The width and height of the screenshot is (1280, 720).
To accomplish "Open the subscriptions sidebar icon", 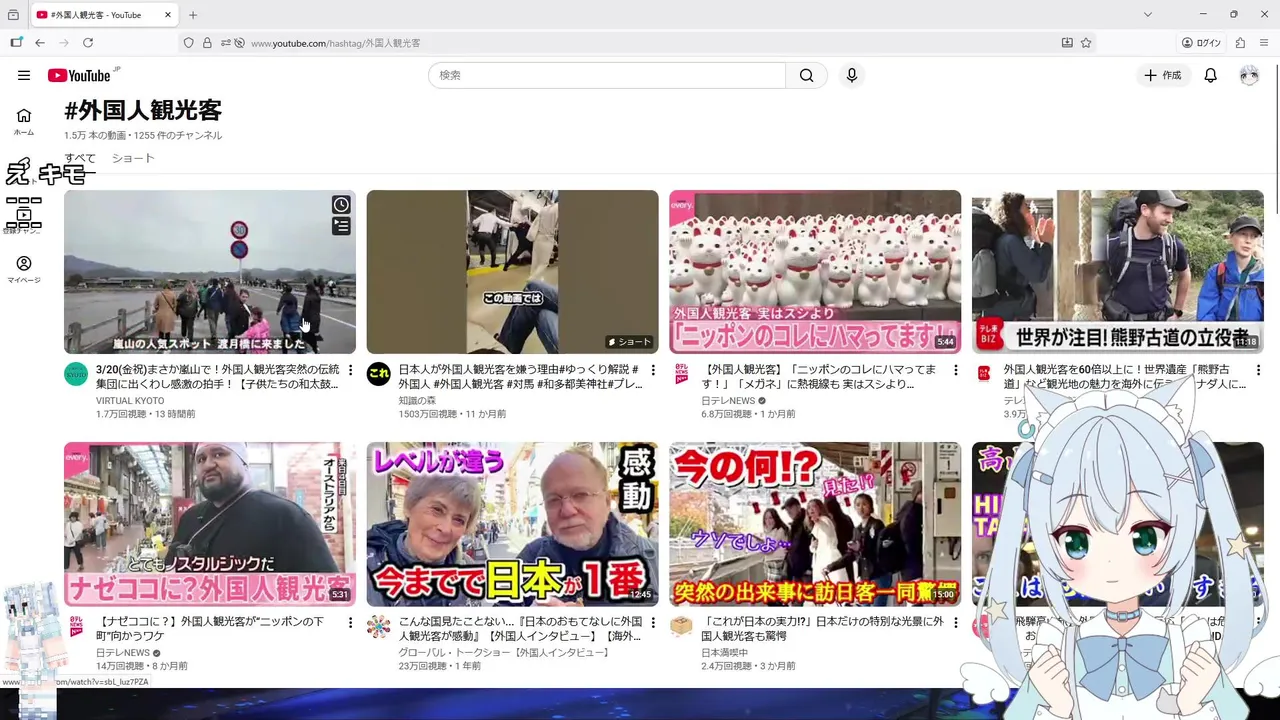I will click(x=24, y=215).
